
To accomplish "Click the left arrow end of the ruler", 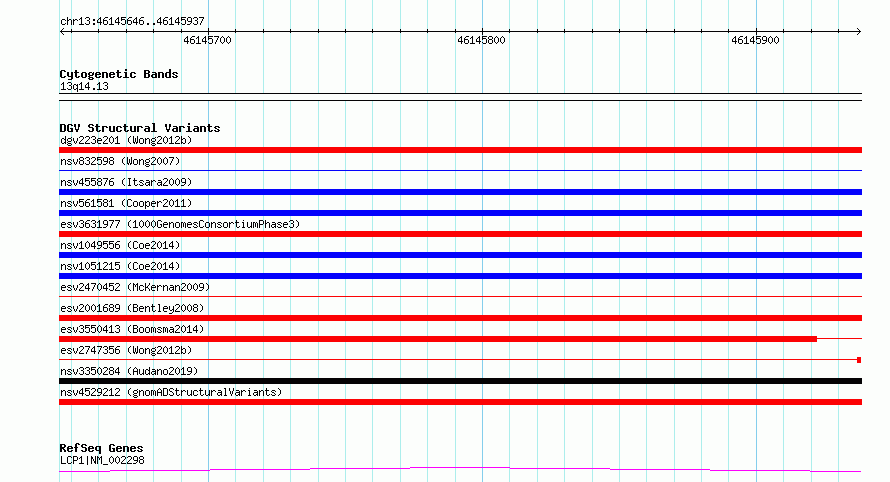I will click(63, 31).
